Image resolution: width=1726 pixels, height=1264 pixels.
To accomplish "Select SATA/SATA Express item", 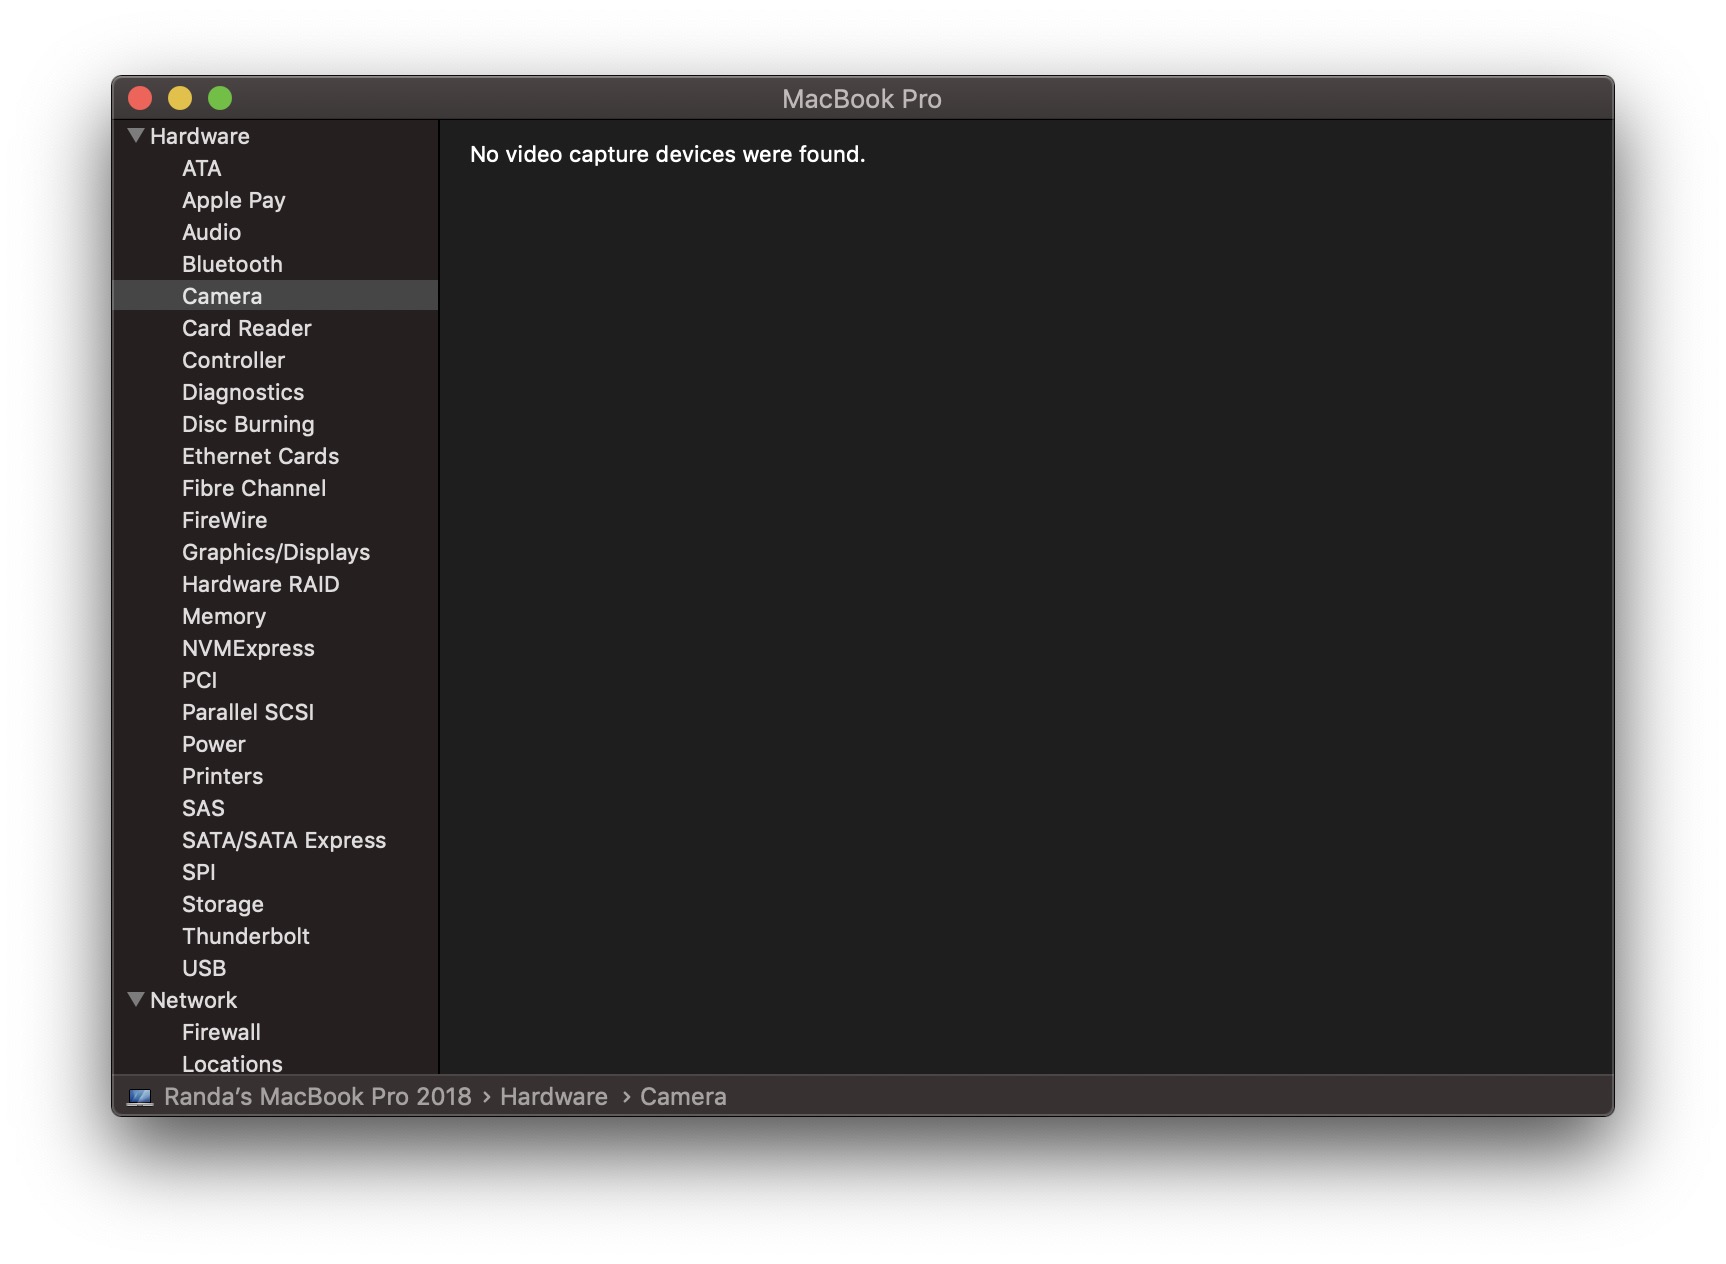I will pos(284,840).
